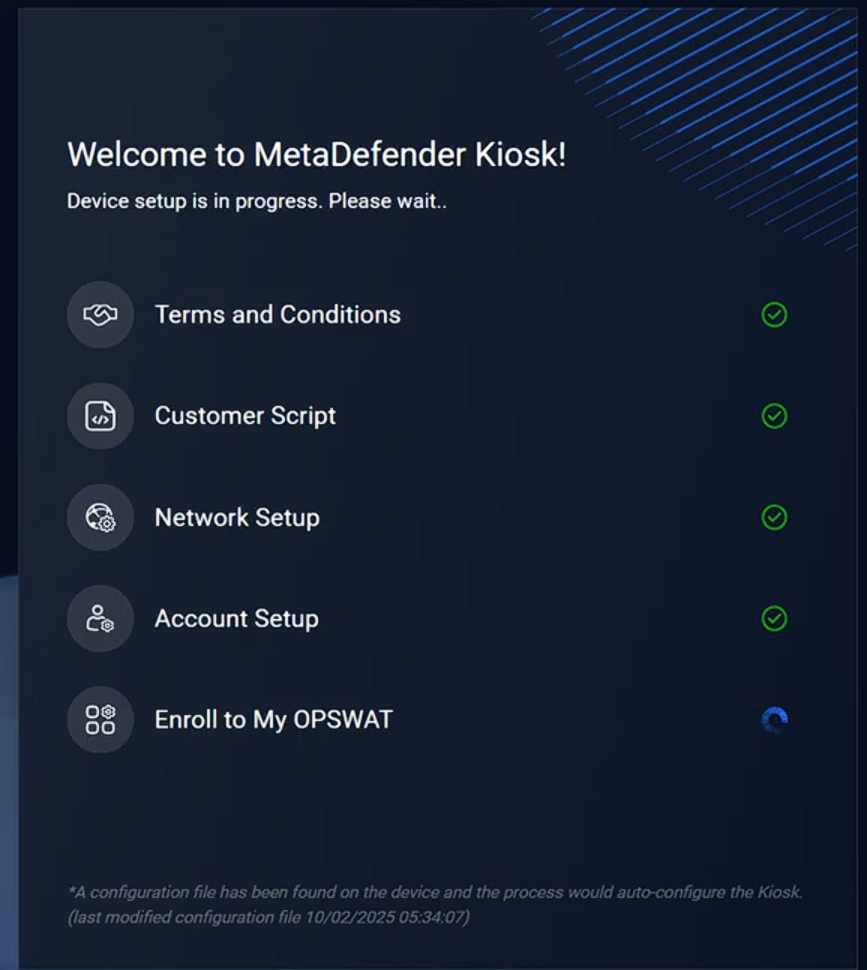Select the Enroll to My OPSWAT step label
The image size is (867, 970).
coord(274,720)
